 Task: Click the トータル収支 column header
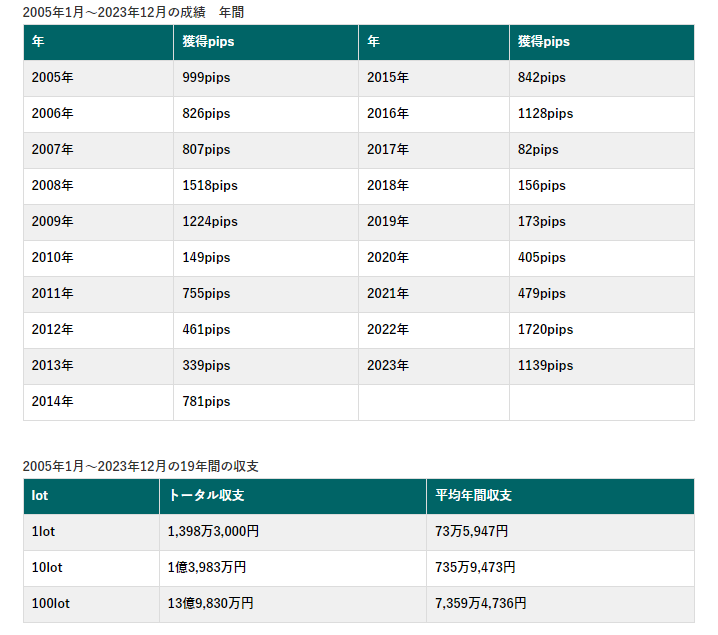[x=207, y=496]
